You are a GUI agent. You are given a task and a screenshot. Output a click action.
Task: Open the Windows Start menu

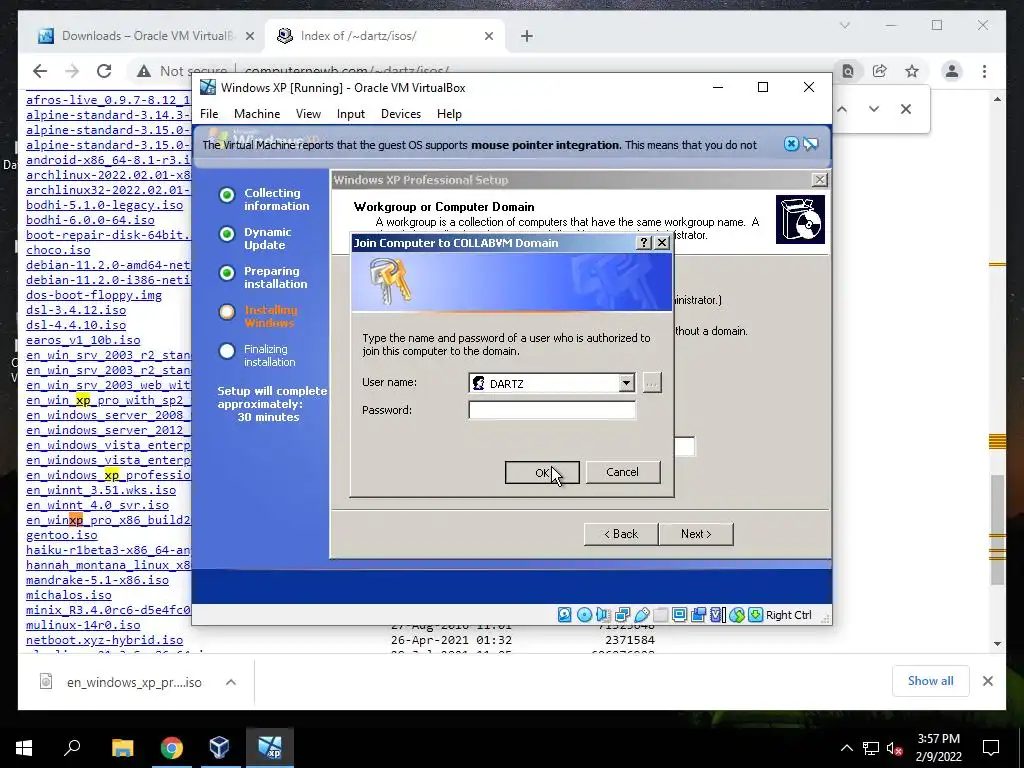coord(24,748)
